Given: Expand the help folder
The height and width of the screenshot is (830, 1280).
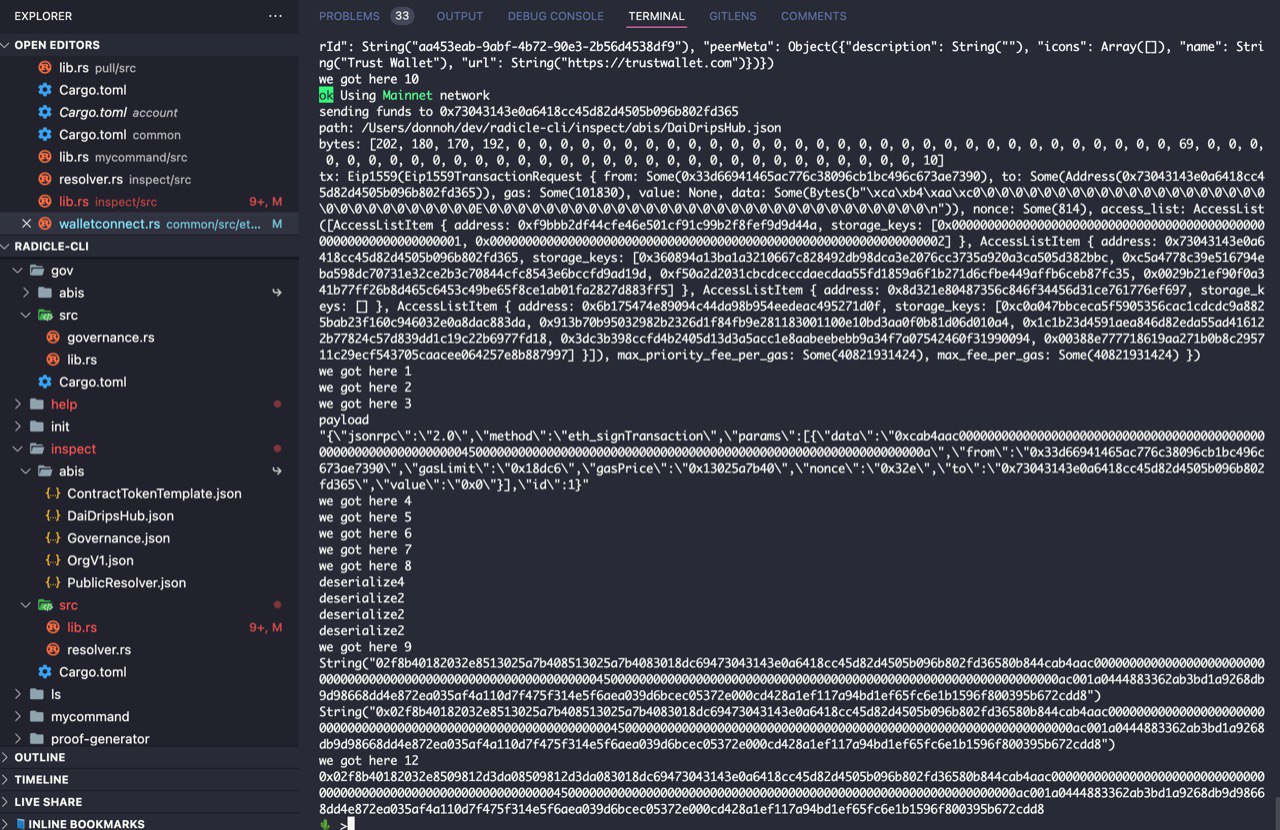Looking at the screenshot, I should click(17, 404).
